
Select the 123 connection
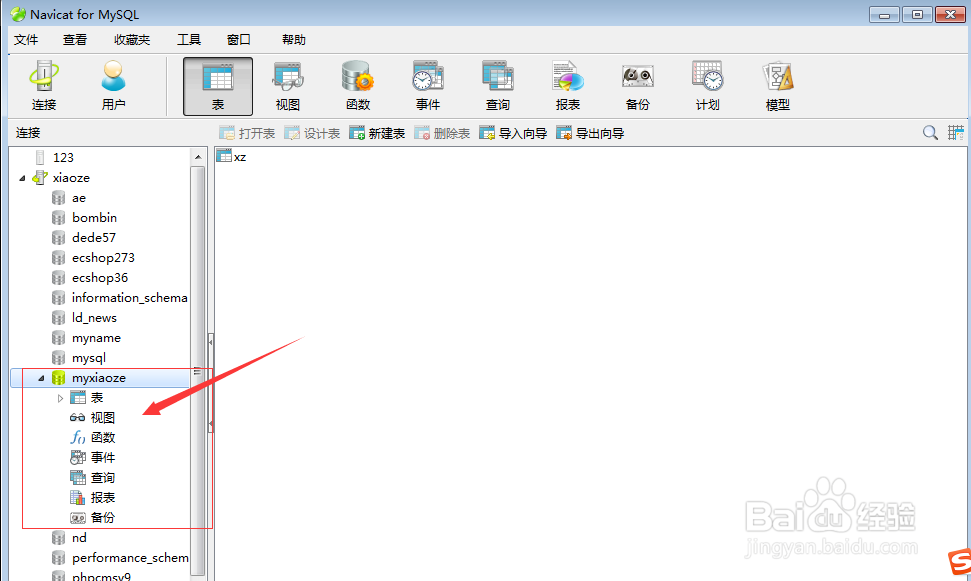63,157
